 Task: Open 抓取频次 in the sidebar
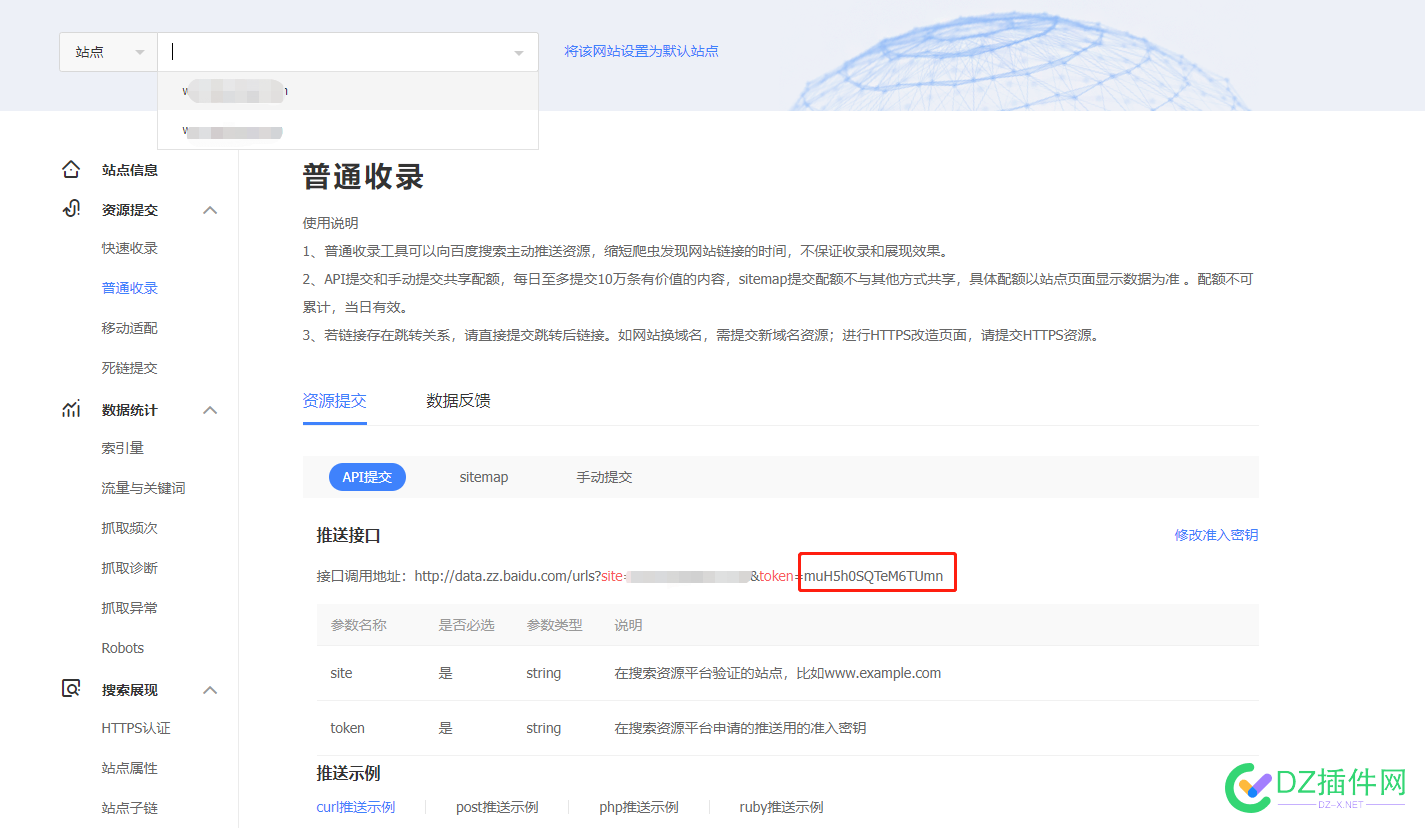click(130, 528)
